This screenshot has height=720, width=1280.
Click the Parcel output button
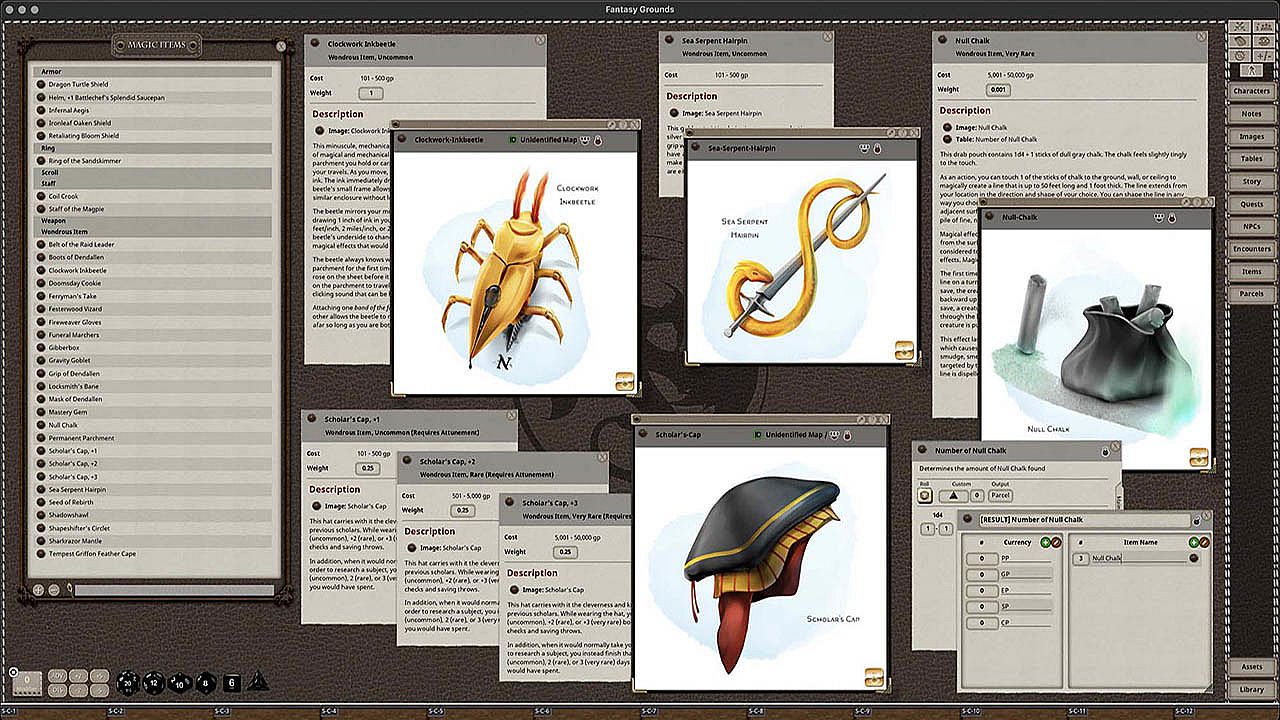click(x=1000, y=495)
